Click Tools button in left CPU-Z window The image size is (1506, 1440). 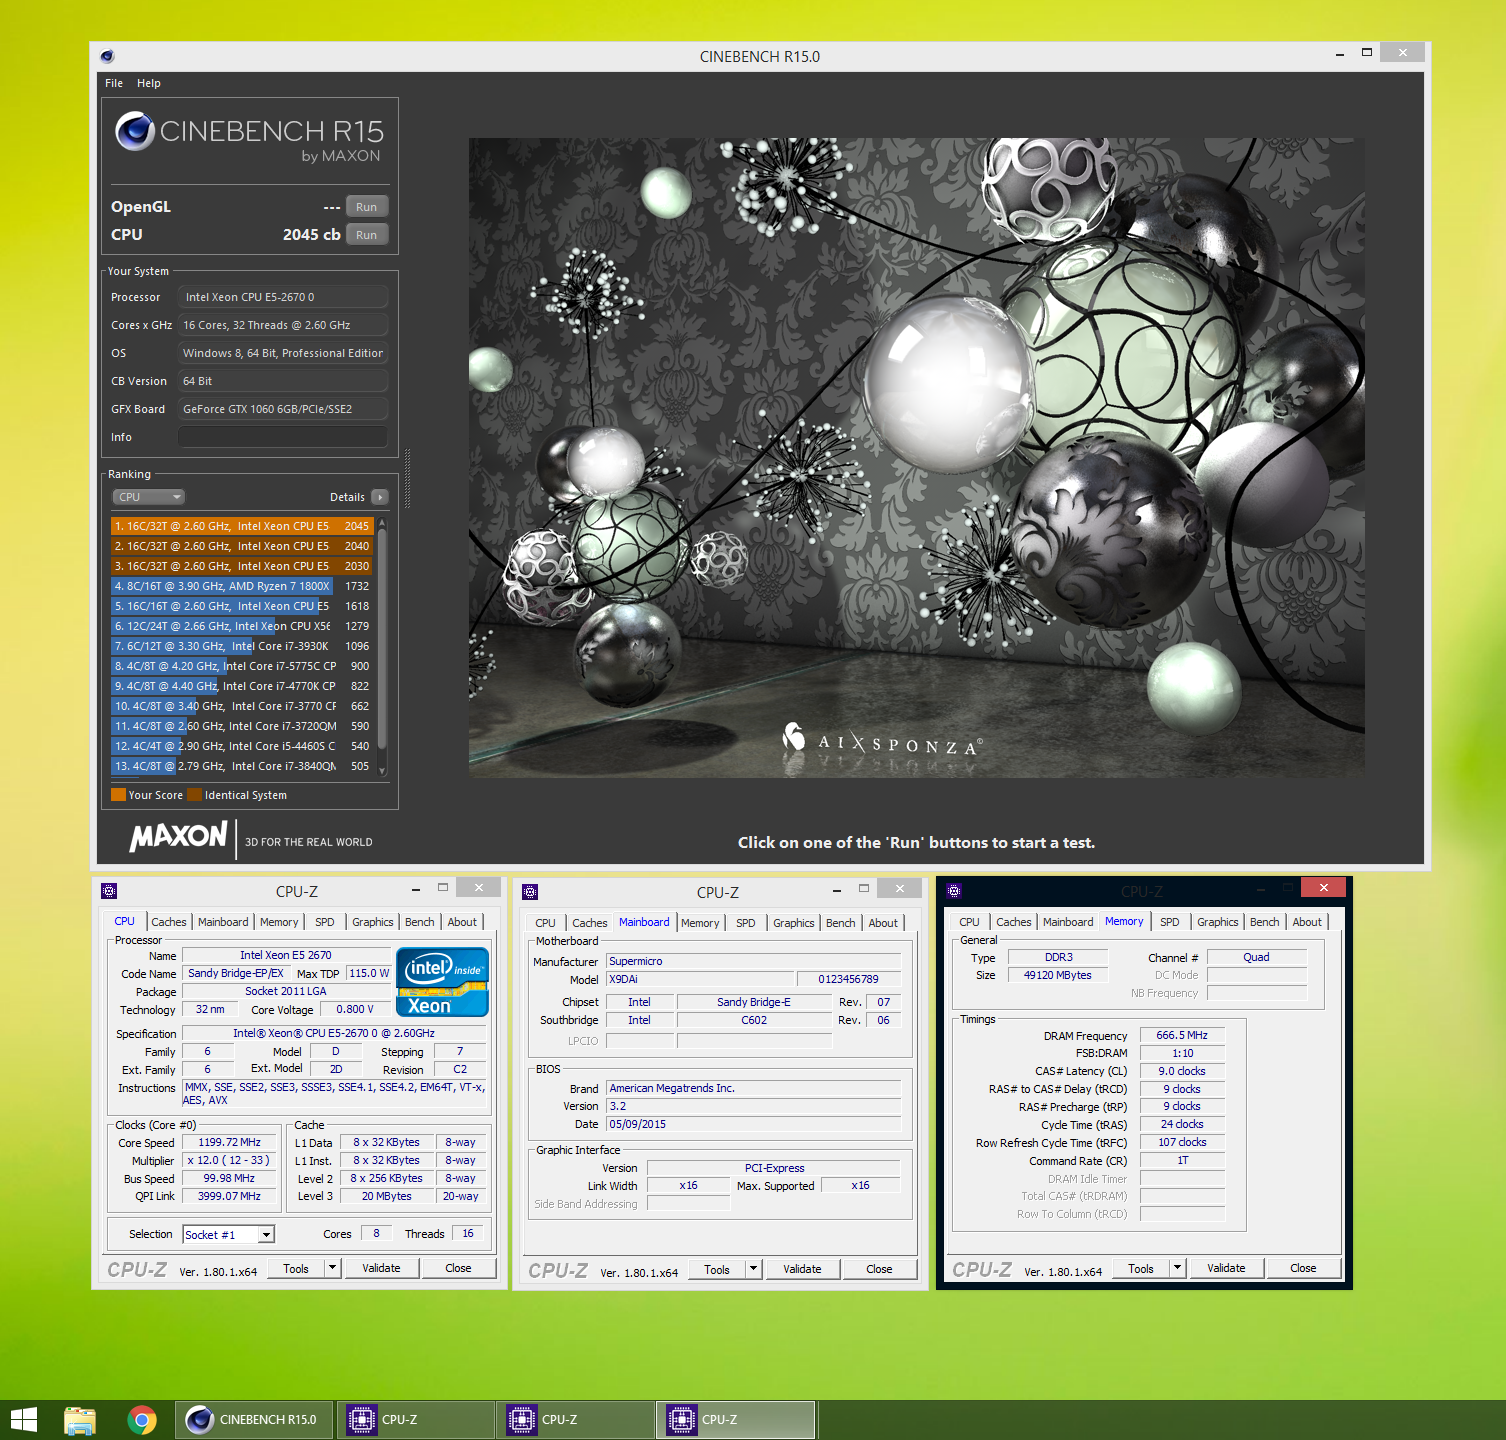pyautogui.click(x=296, y=1269)
